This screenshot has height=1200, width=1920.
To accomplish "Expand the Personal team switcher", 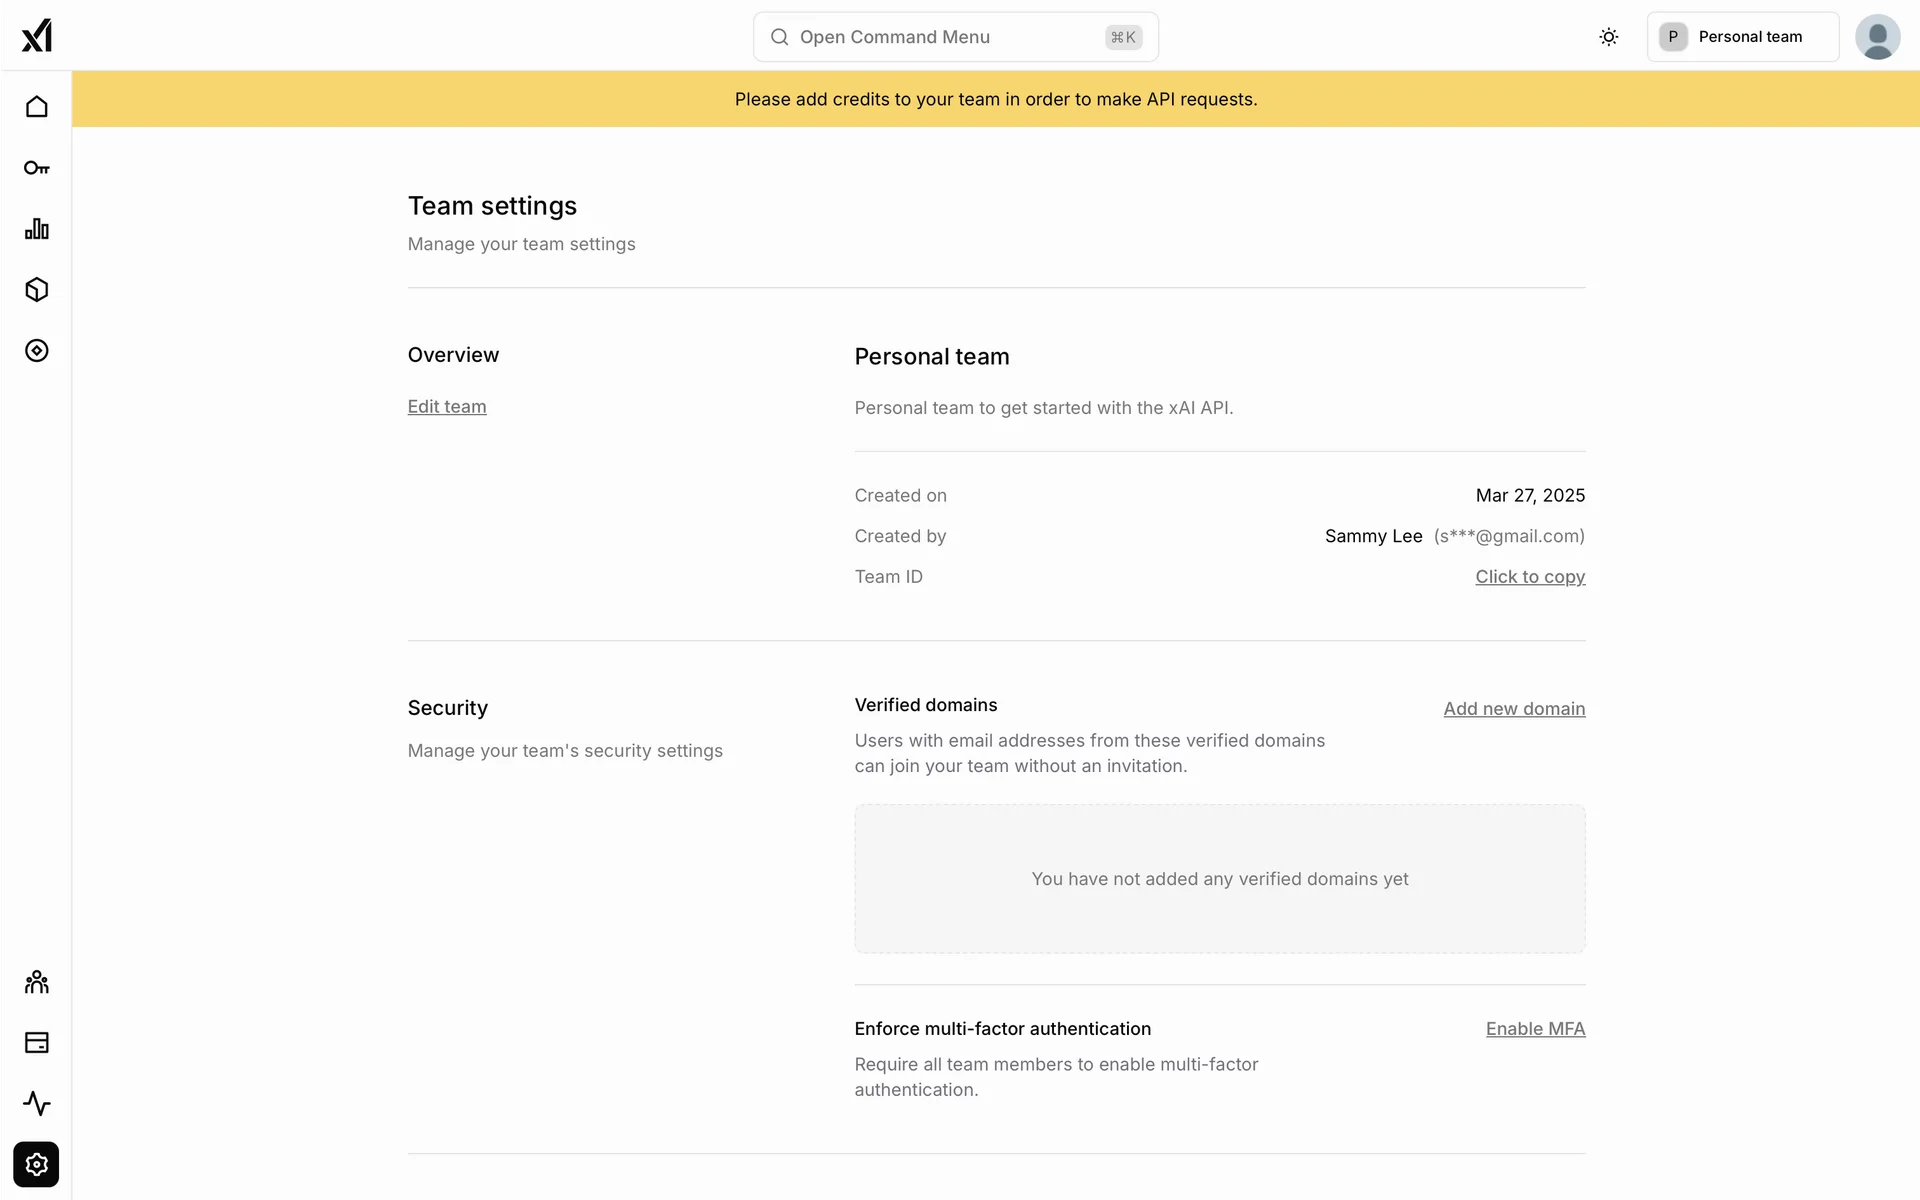I will (1742, 37).
